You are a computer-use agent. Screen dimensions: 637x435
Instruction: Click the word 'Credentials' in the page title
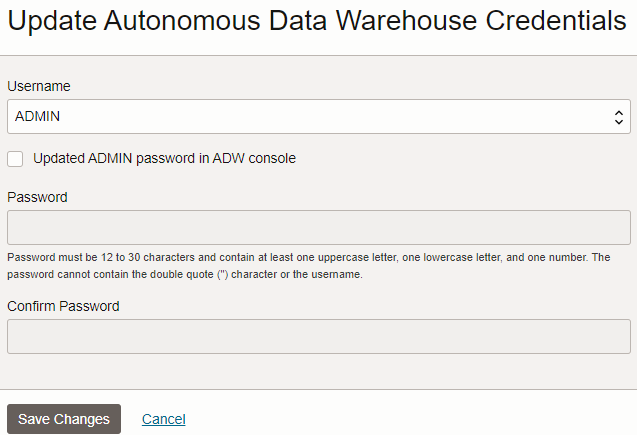point(556,20)
